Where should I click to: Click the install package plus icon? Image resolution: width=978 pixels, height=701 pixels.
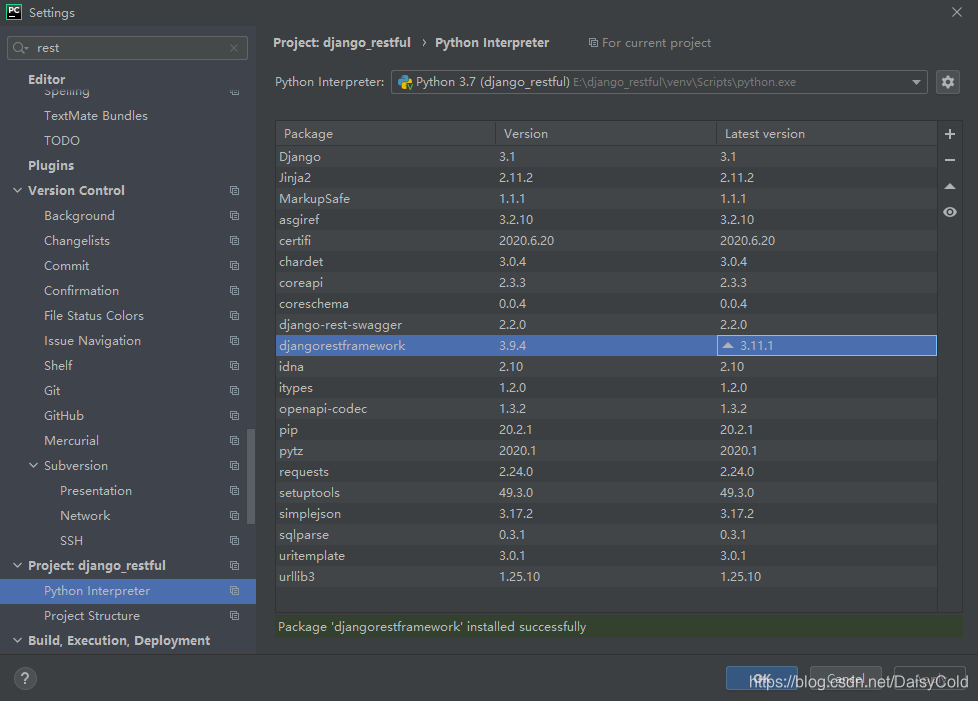coord(949,134)
